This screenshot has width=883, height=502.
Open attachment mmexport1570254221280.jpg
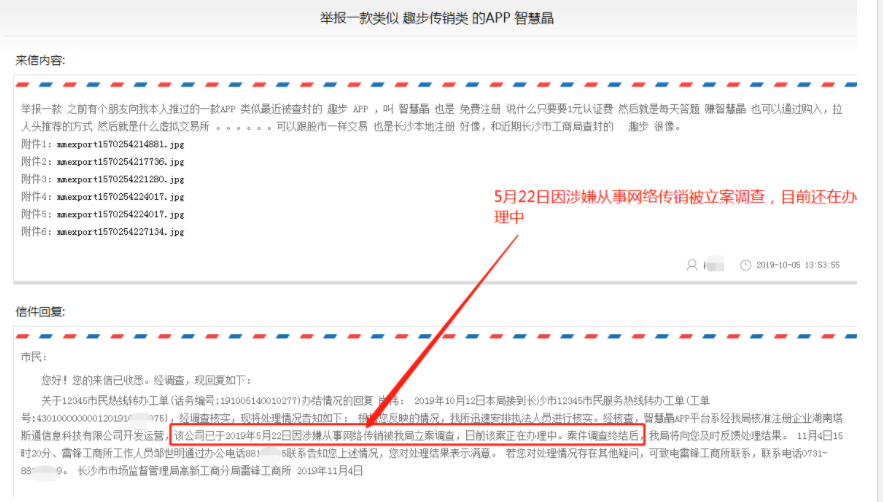[120, 179]
